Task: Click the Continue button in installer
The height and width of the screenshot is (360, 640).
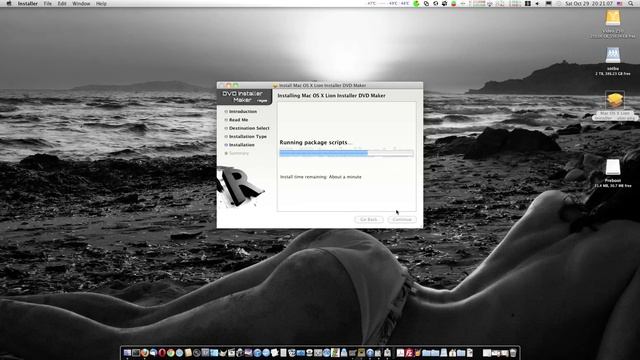Action: (402, 220)
